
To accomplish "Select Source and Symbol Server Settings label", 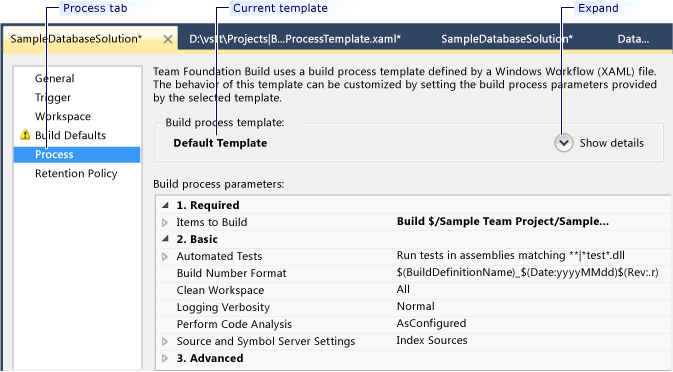I will tap(266, 342).
